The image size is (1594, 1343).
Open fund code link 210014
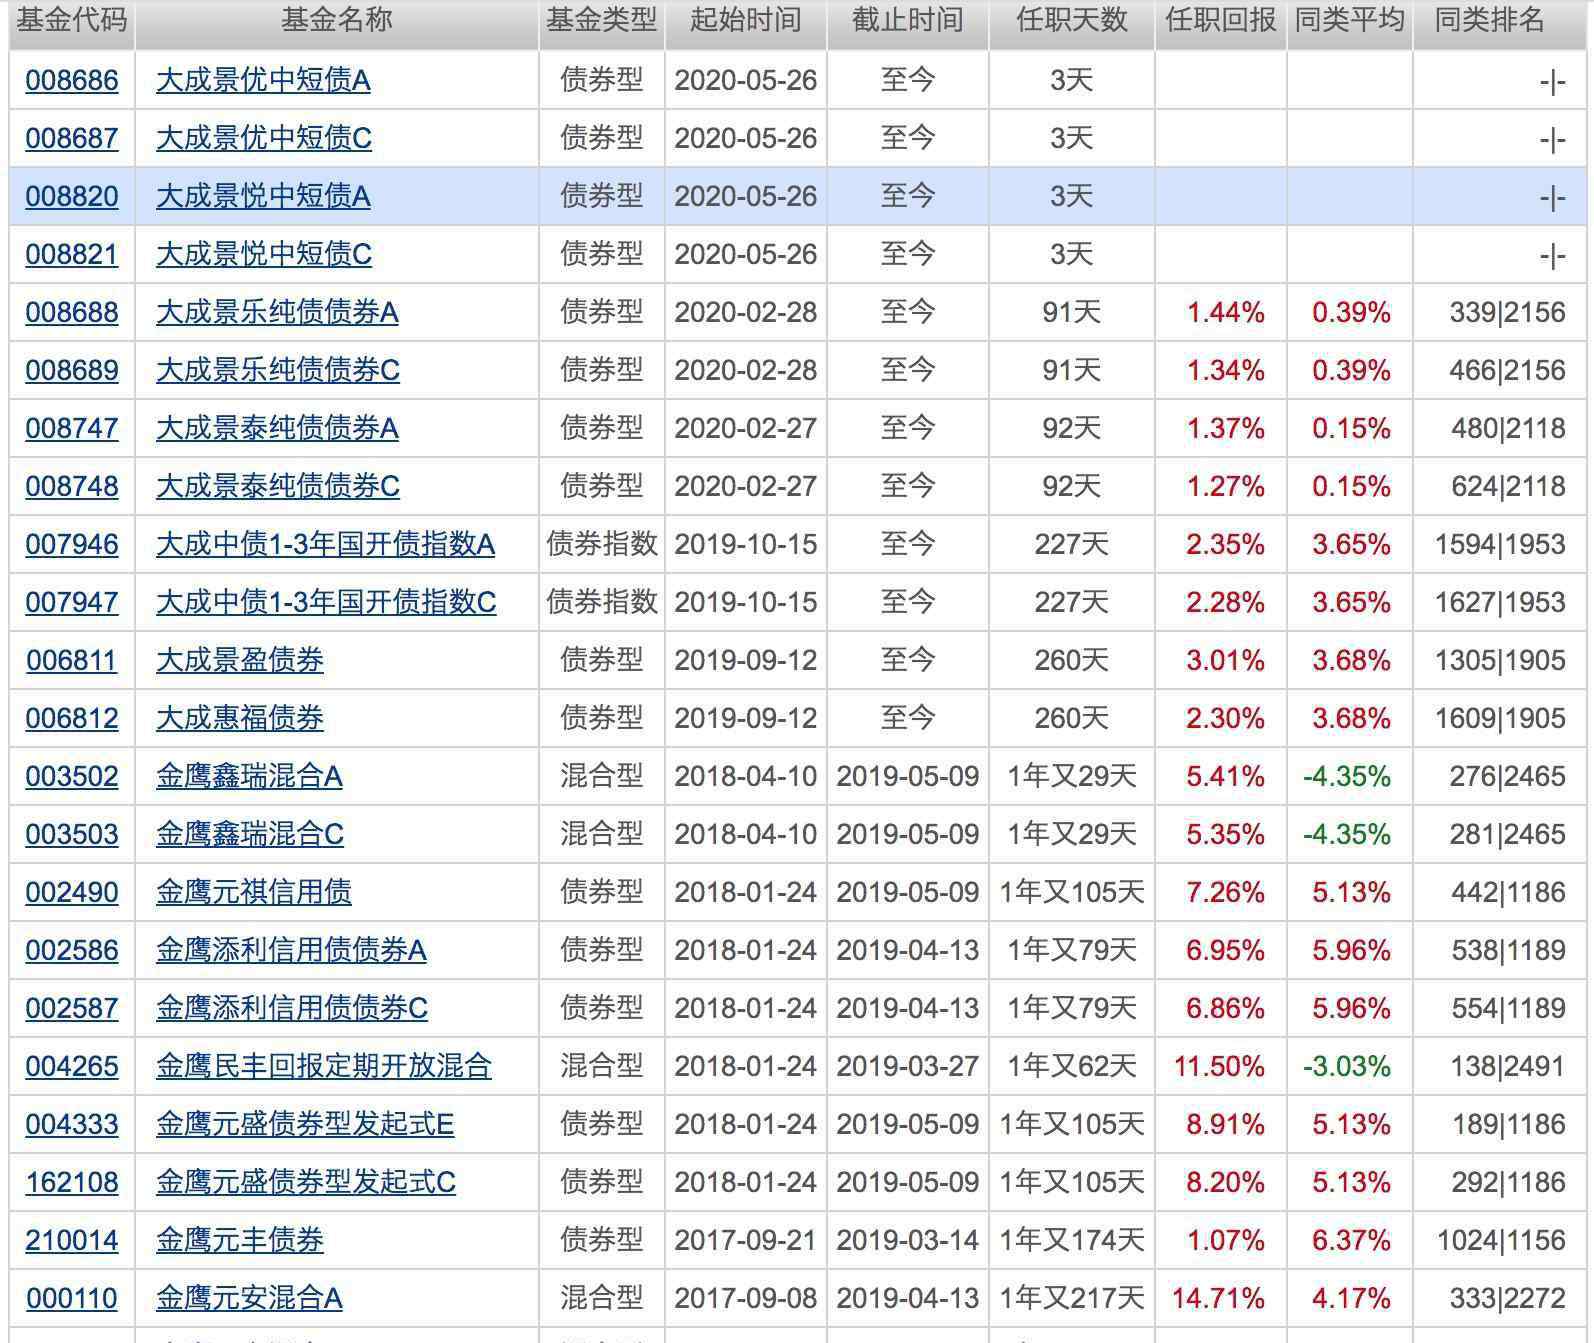pyautogui.click(x=72, y=1240)
